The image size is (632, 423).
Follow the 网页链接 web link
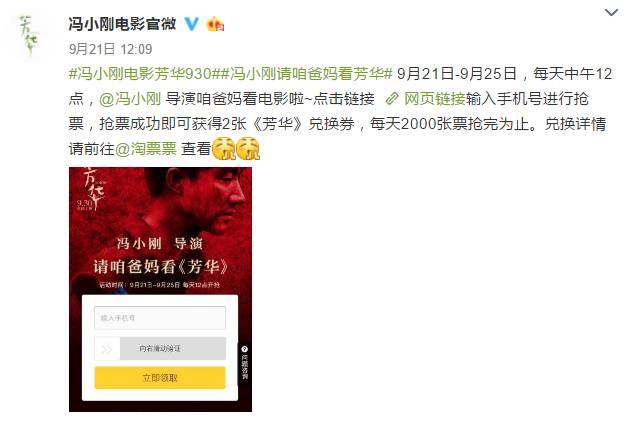(435, 99)
